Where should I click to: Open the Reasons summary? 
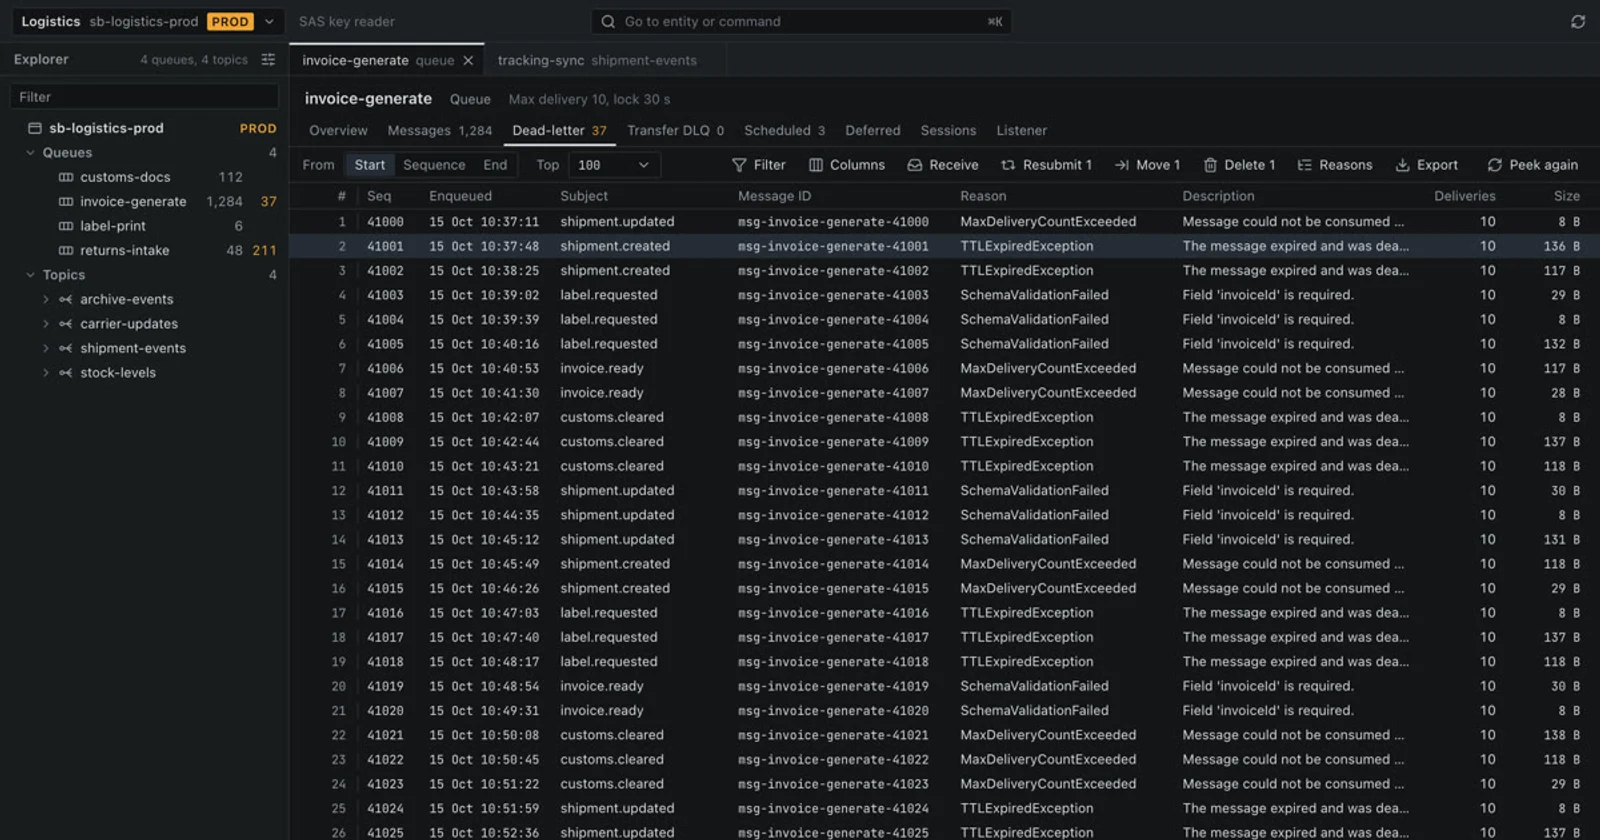pos(1334,165)
